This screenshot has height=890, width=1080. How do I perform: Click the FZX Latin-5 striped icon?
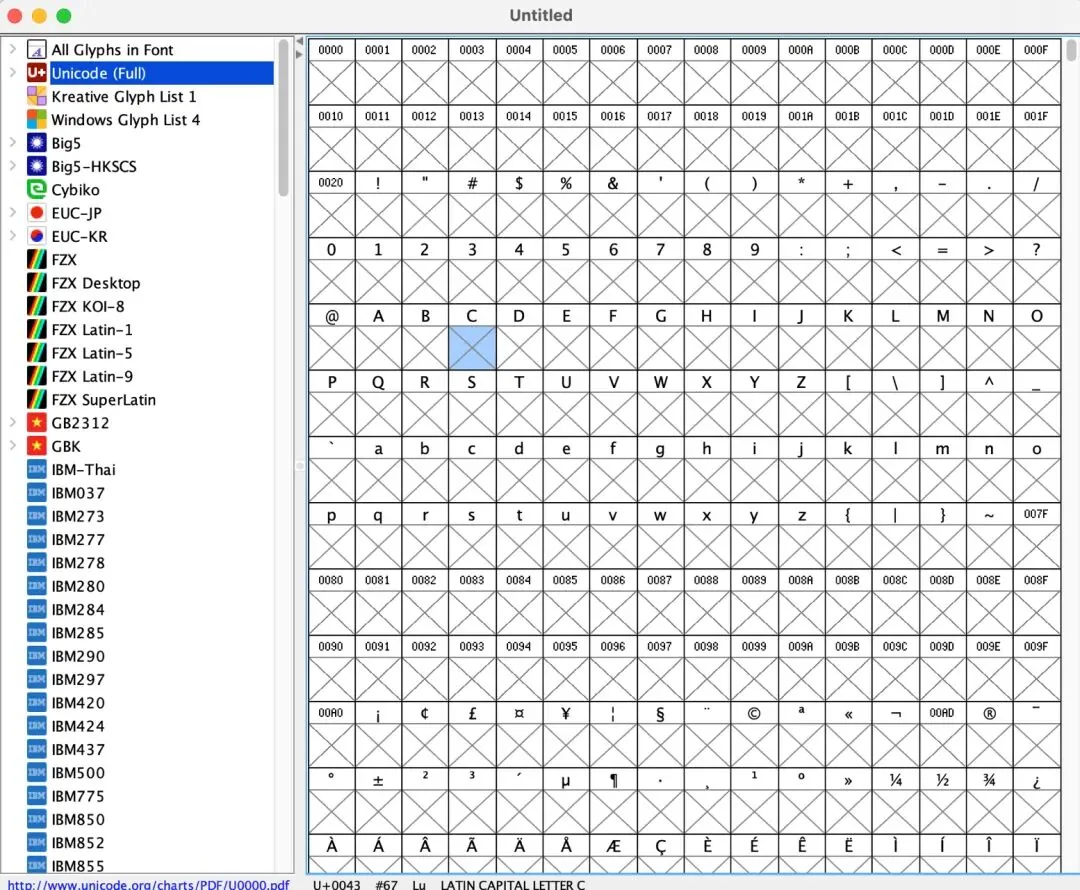[37, 353]
